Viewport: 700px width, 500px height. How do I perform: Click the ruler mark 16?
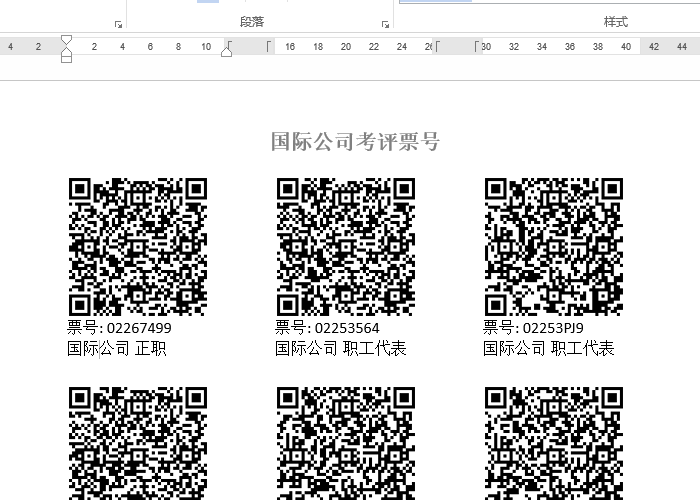click(290, 46)
